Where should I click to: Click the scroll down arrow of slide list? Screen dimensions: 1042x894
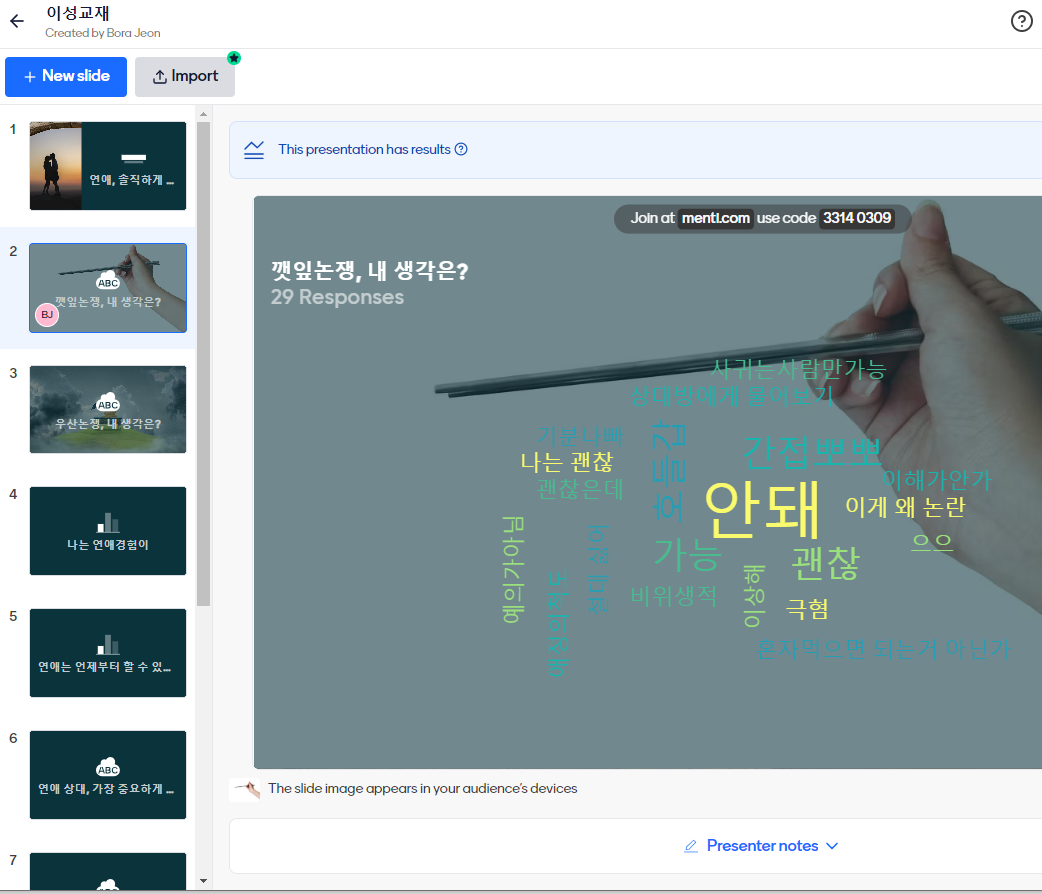pyautogui.click(x=203, y=881)
